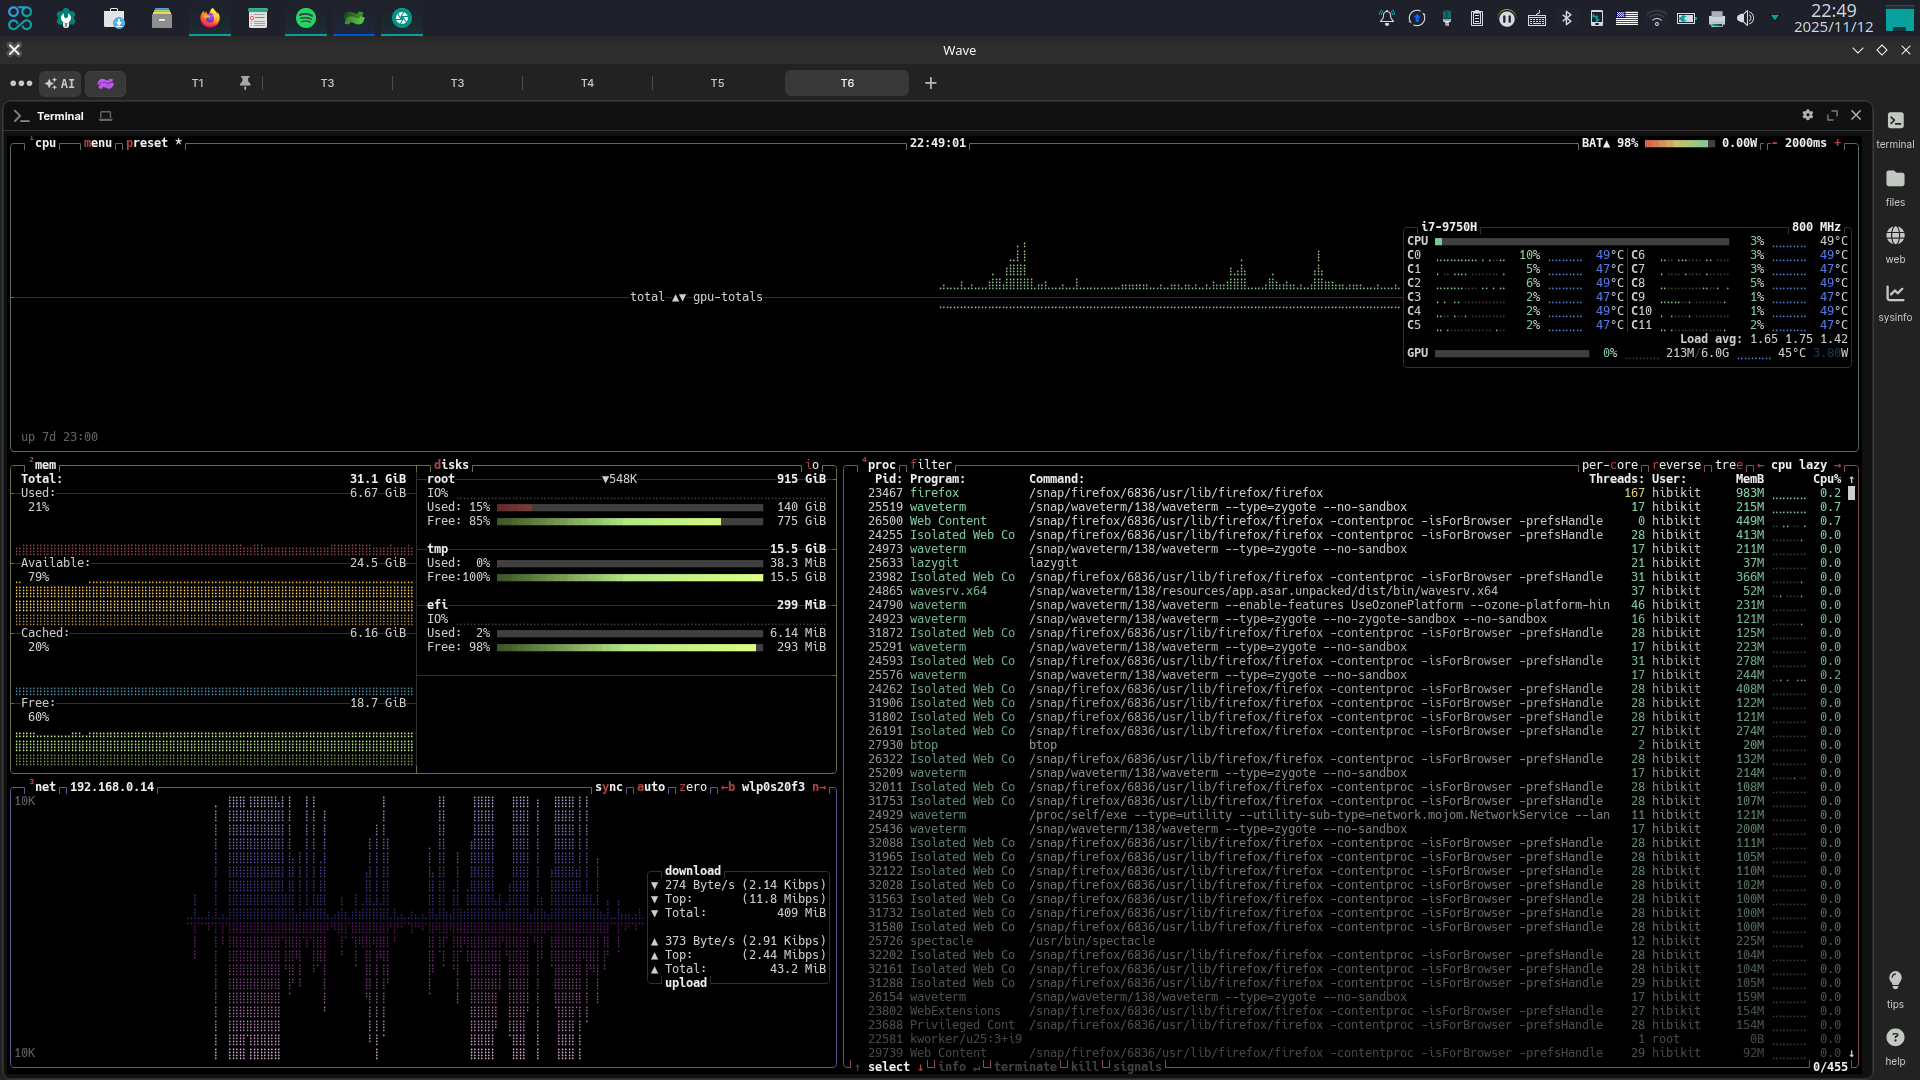Open terminal block settings gear
Viewport: 1920px width, 1080px height.
(1807, 116)
